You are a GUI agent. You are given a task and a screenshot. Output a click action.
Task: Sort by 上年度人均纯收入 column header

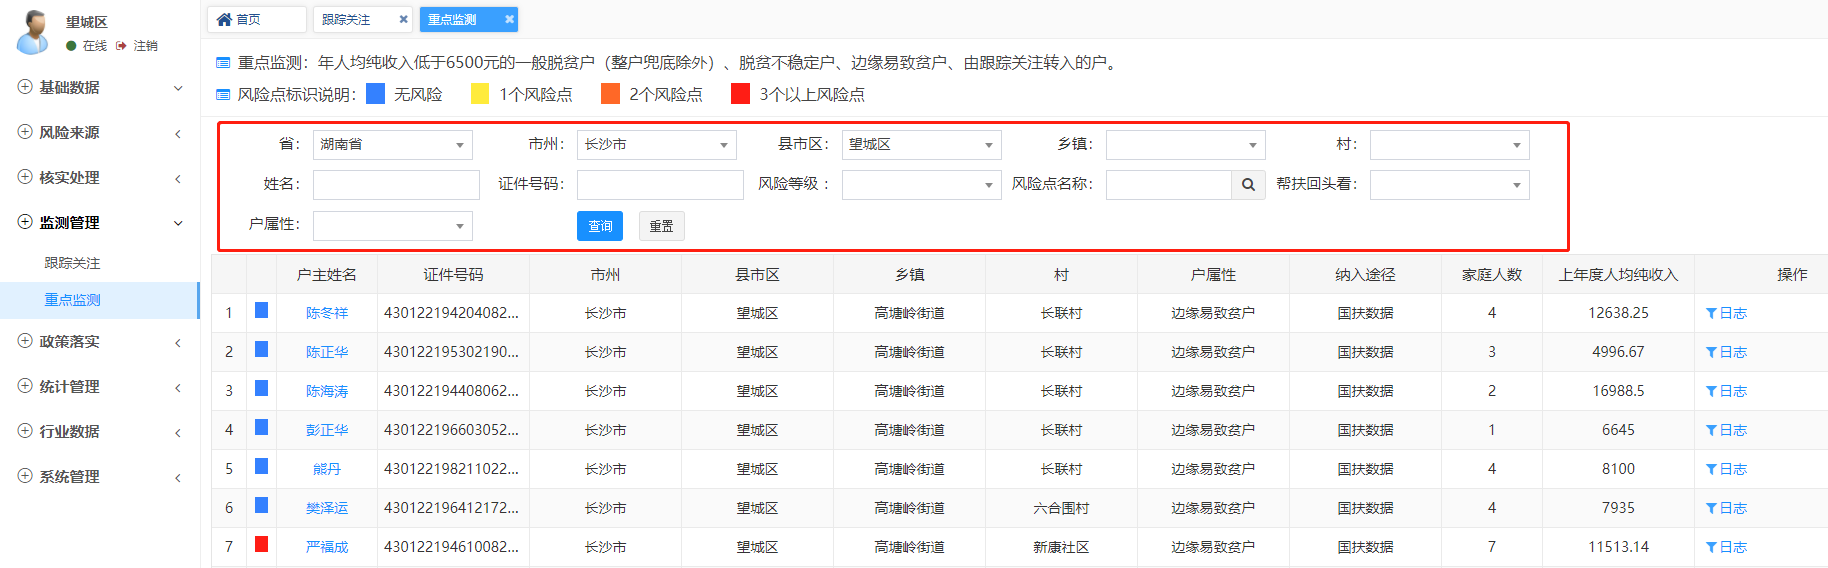(x=1618, y=275)
